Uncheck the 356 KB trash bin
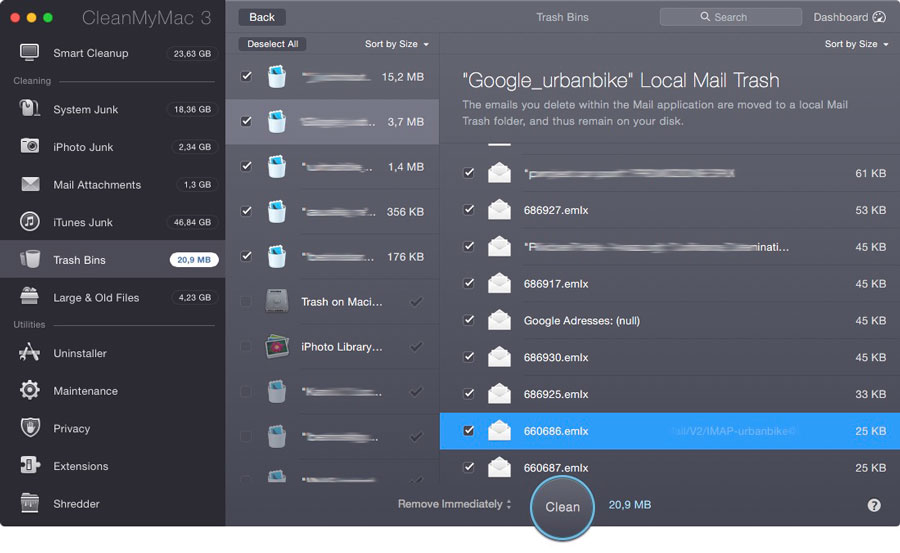 (x=246, y=211)
